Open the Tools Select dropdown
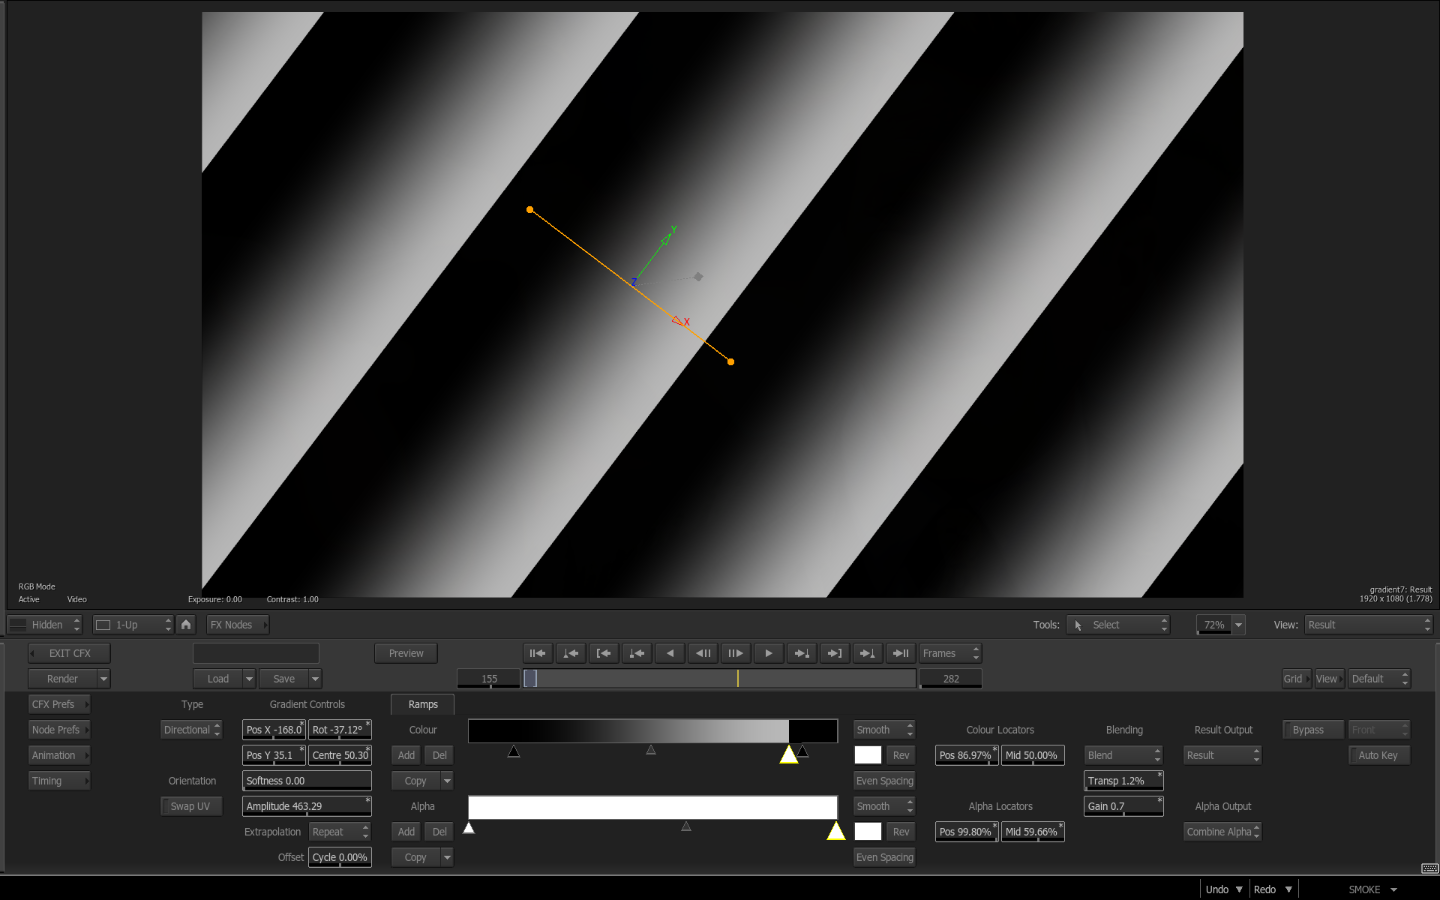Image resolution: width=1440 pixels, height=900 pixels. [1117, 625]
